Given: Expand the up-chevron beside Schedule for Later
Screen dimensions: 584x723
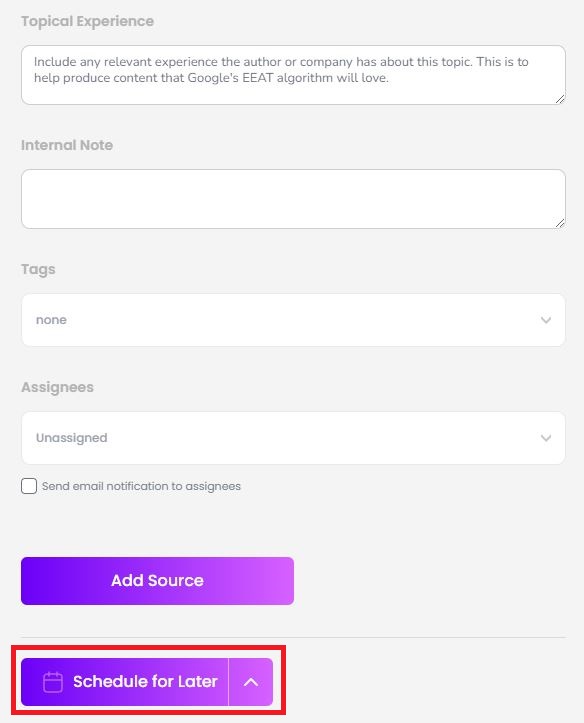Looking at the screenshot, I should 251,682.
